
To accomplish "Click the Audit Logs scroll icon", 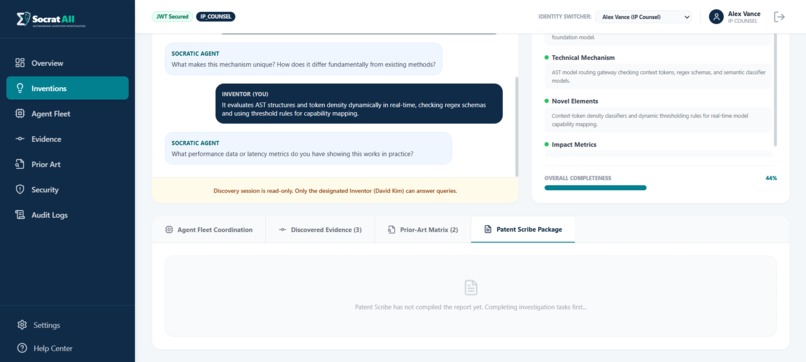I will [20, 215].
